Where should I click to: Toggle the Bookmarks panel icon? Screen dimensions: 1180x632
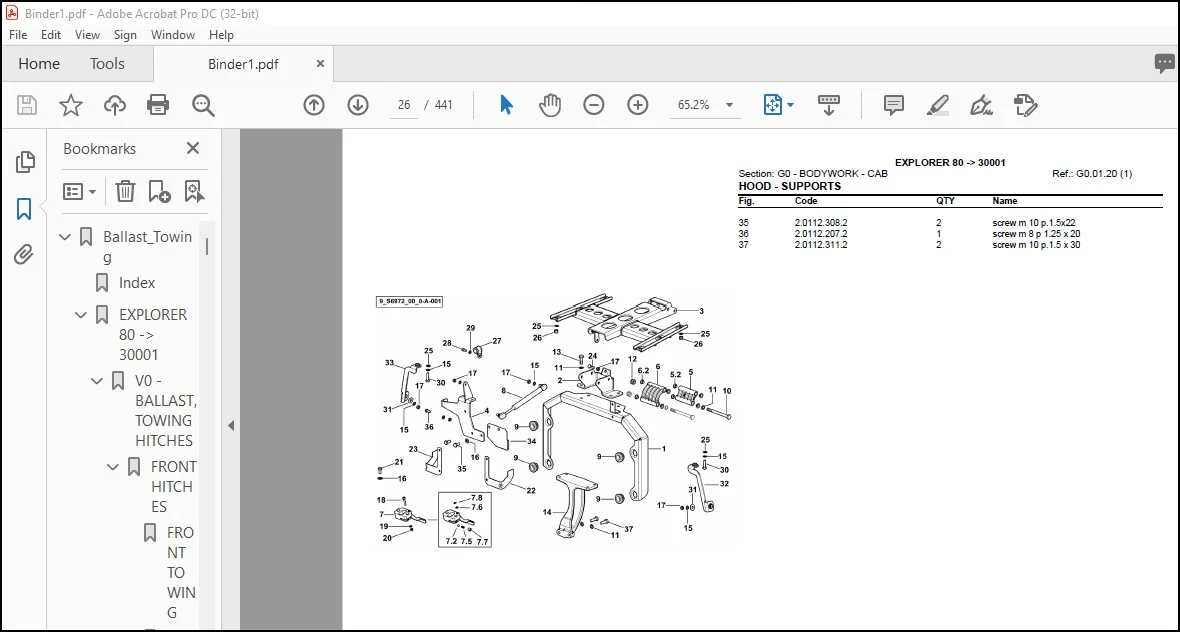pyautogui.click(x=24, y=209)
